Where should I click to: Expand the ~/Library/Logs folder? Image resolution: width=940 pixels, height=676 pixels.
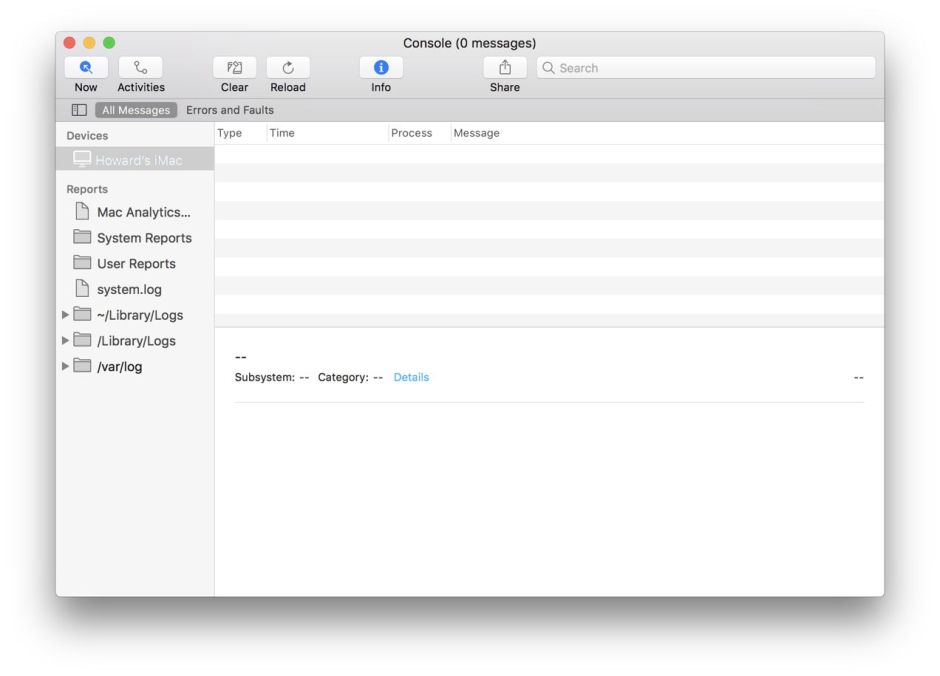(66, 315)
